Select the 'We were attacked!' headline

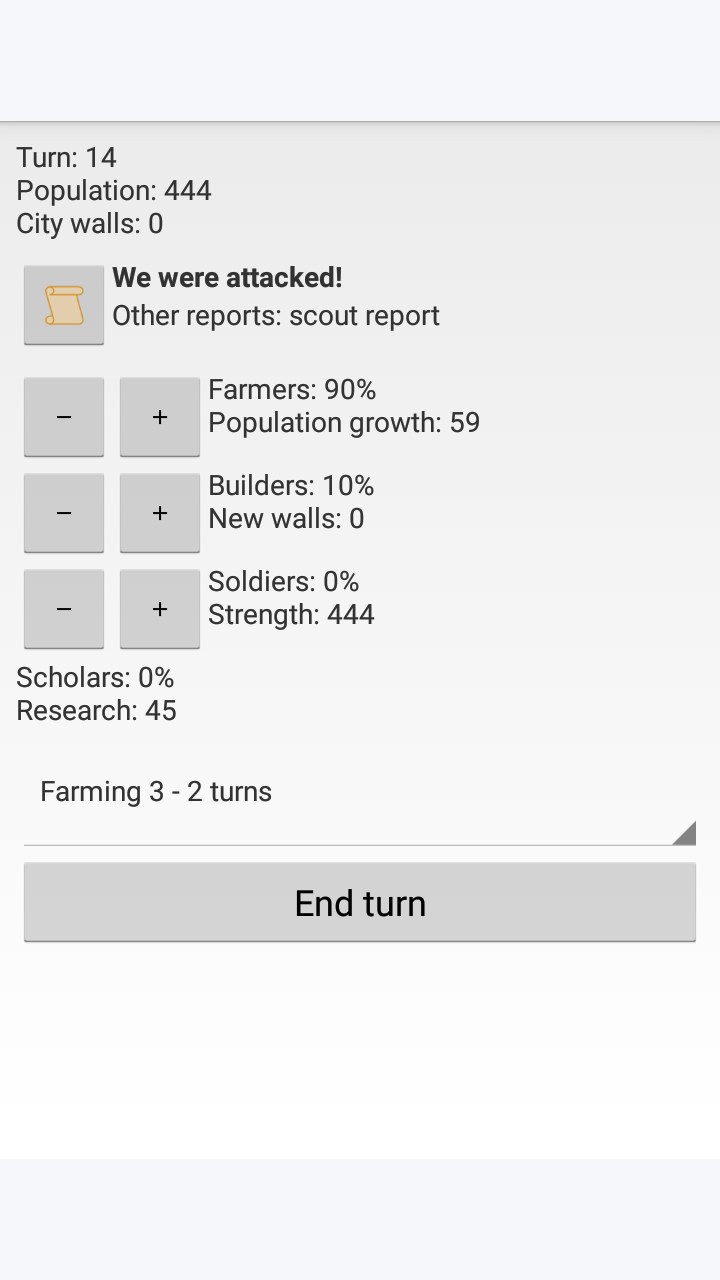point(228,278)
